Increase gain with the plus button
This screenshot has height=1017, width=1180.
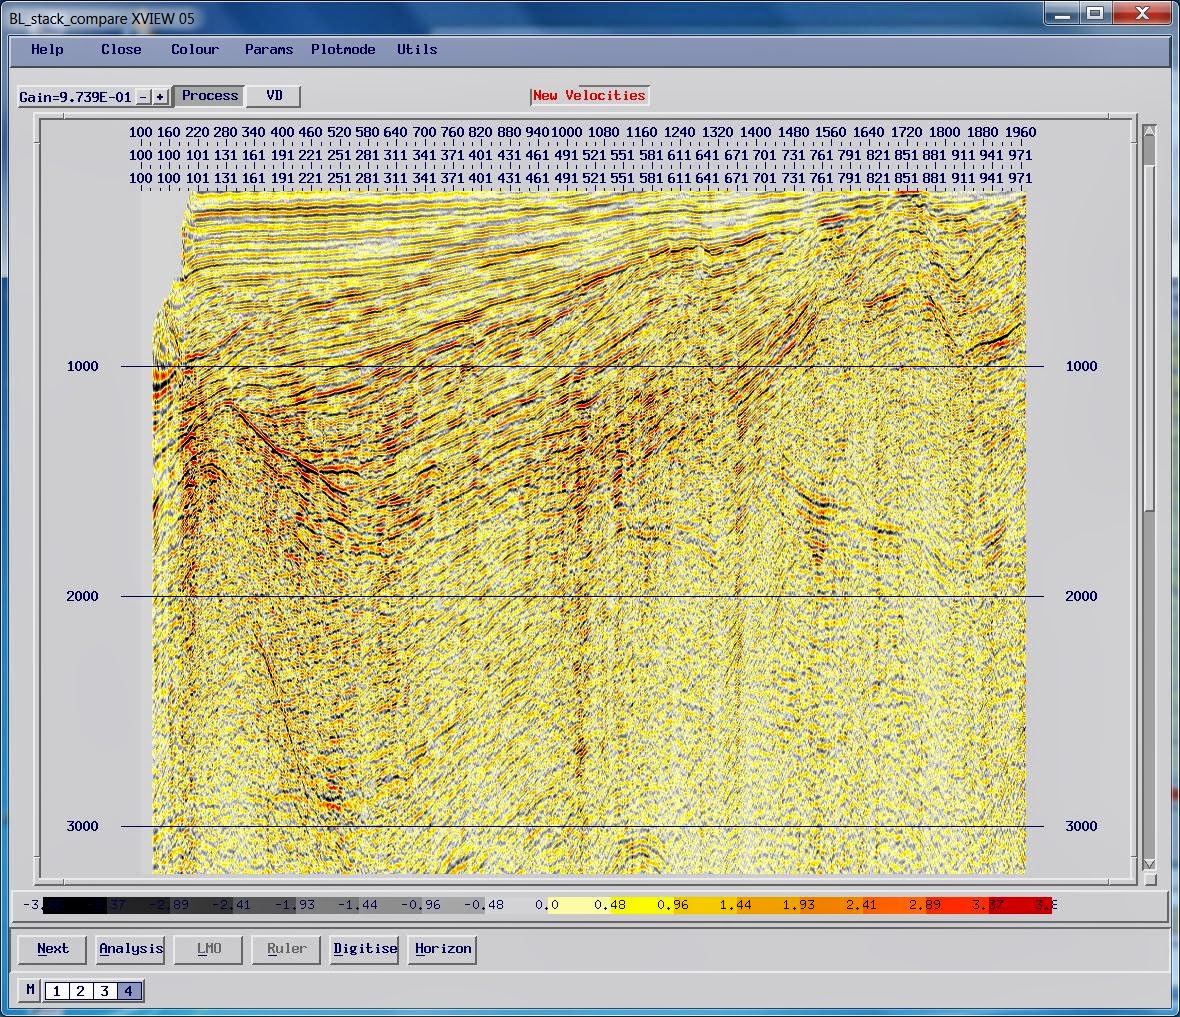[x=160, y=97]
